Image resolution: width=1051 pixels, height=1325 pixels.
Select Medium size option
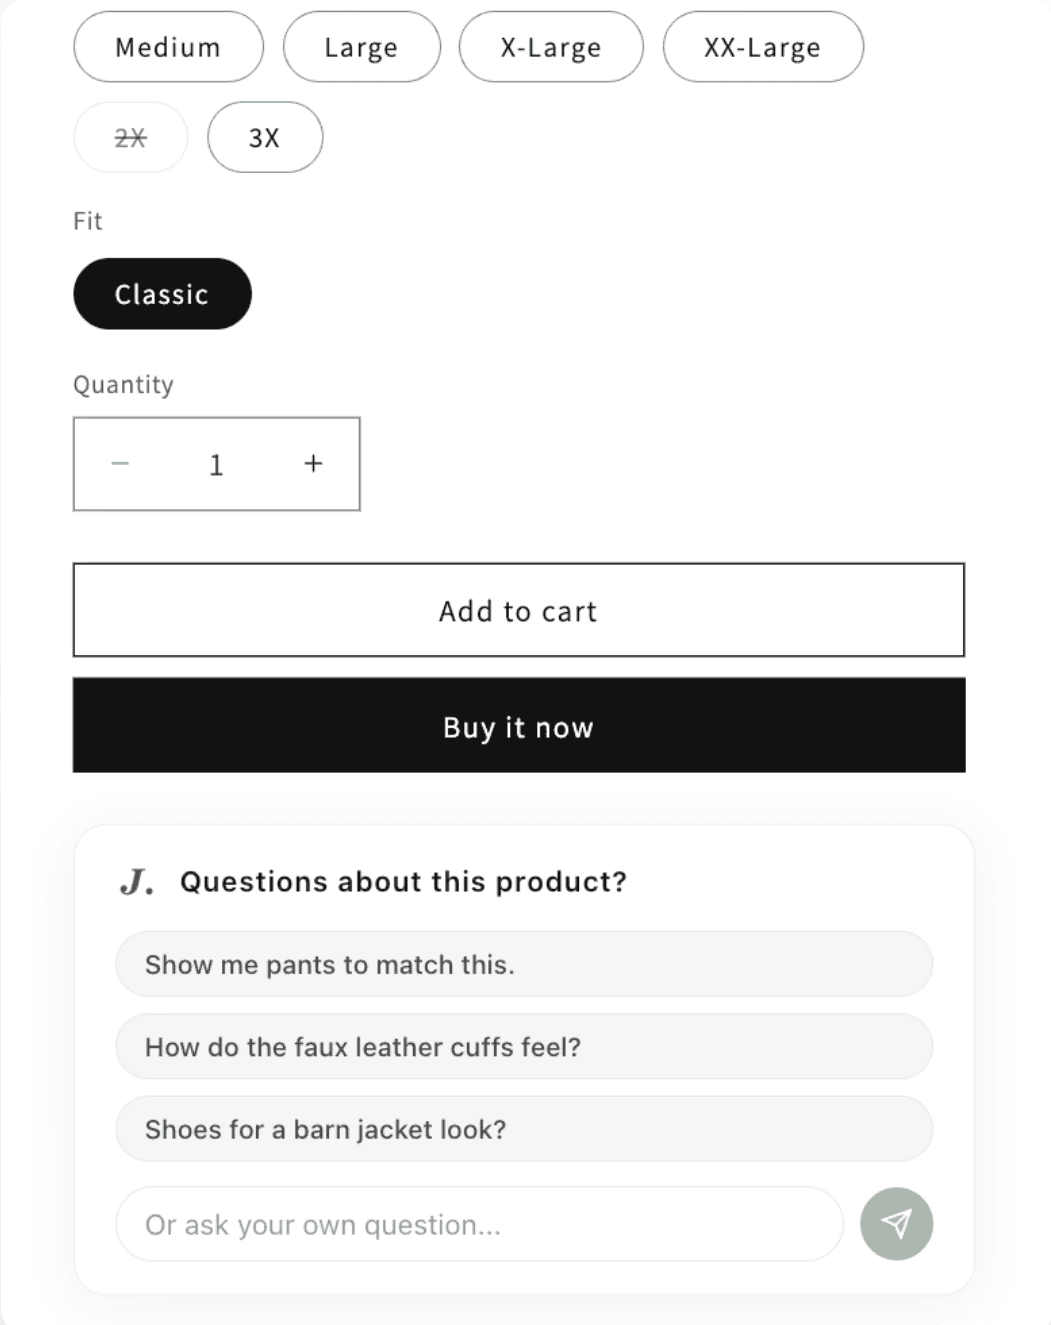pyautogui.click(x=168, y=47)
